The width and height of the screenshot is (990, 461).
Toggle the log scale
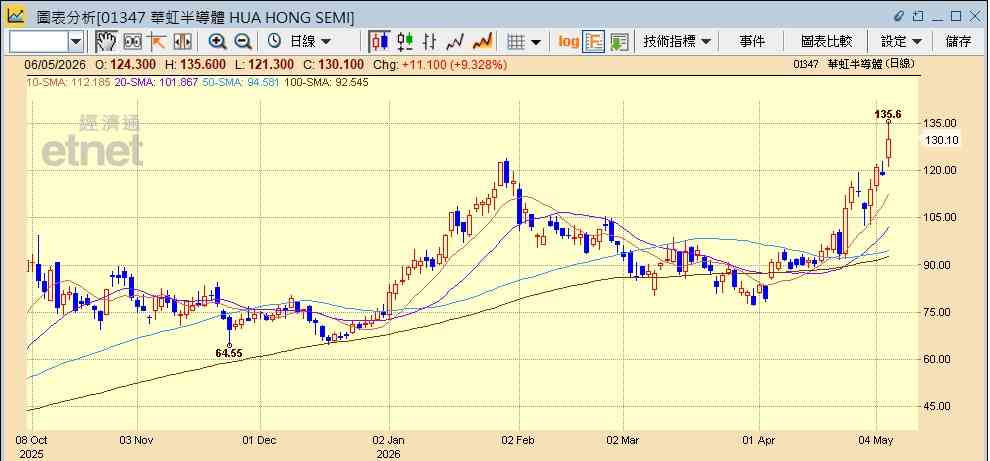pos(568,42)
